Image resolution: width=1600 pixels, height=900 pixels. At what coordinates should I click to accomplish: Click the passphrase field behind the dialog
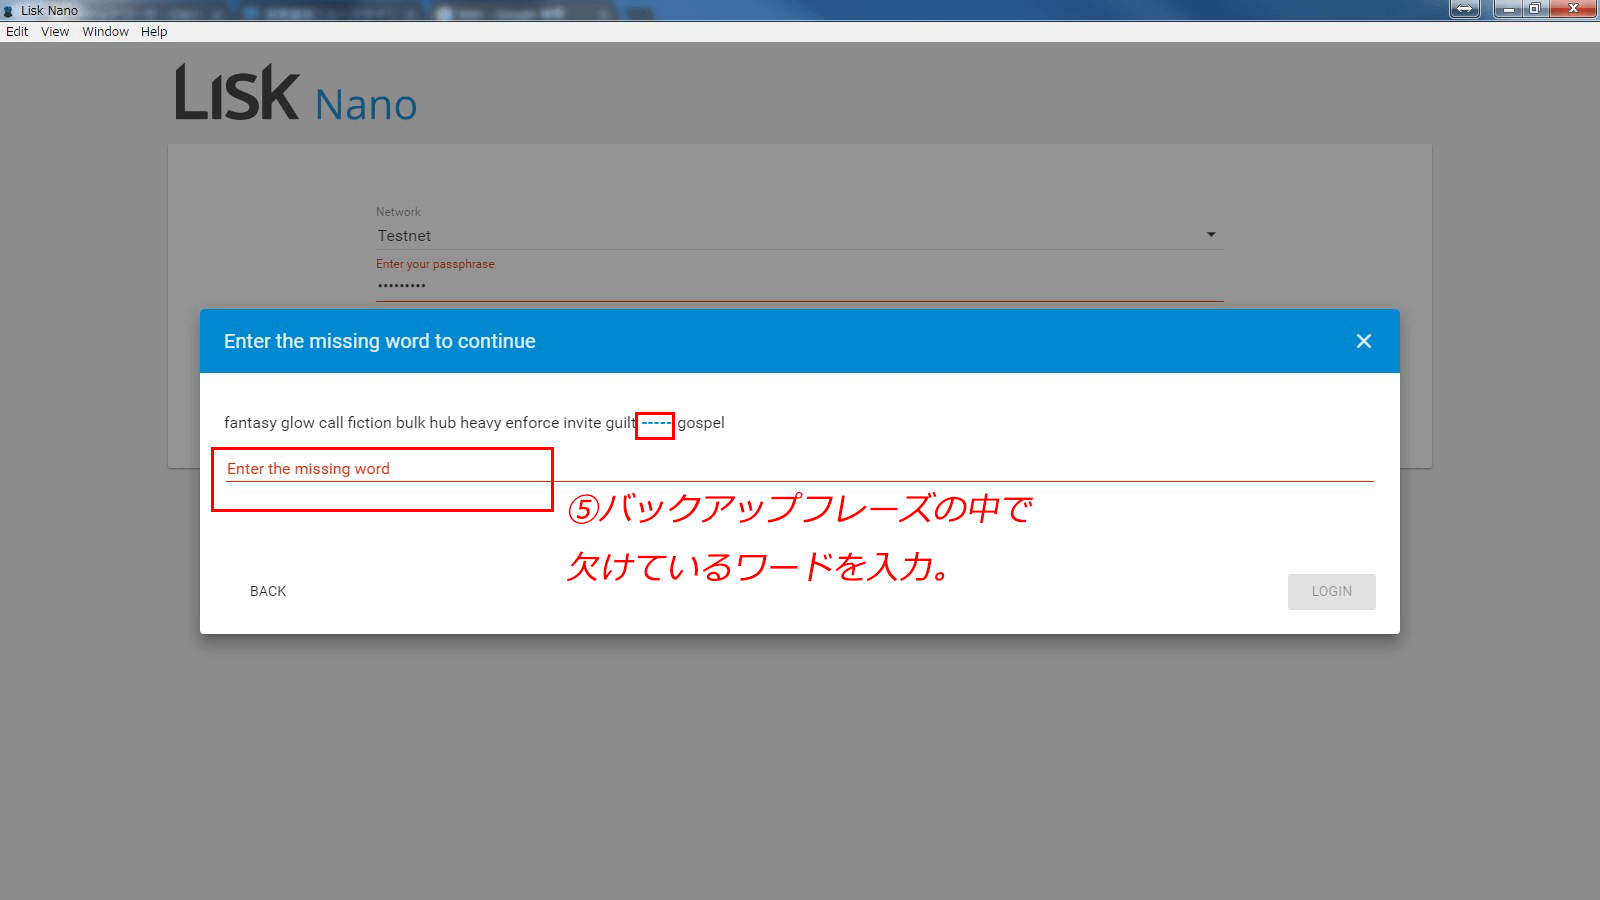799,285
